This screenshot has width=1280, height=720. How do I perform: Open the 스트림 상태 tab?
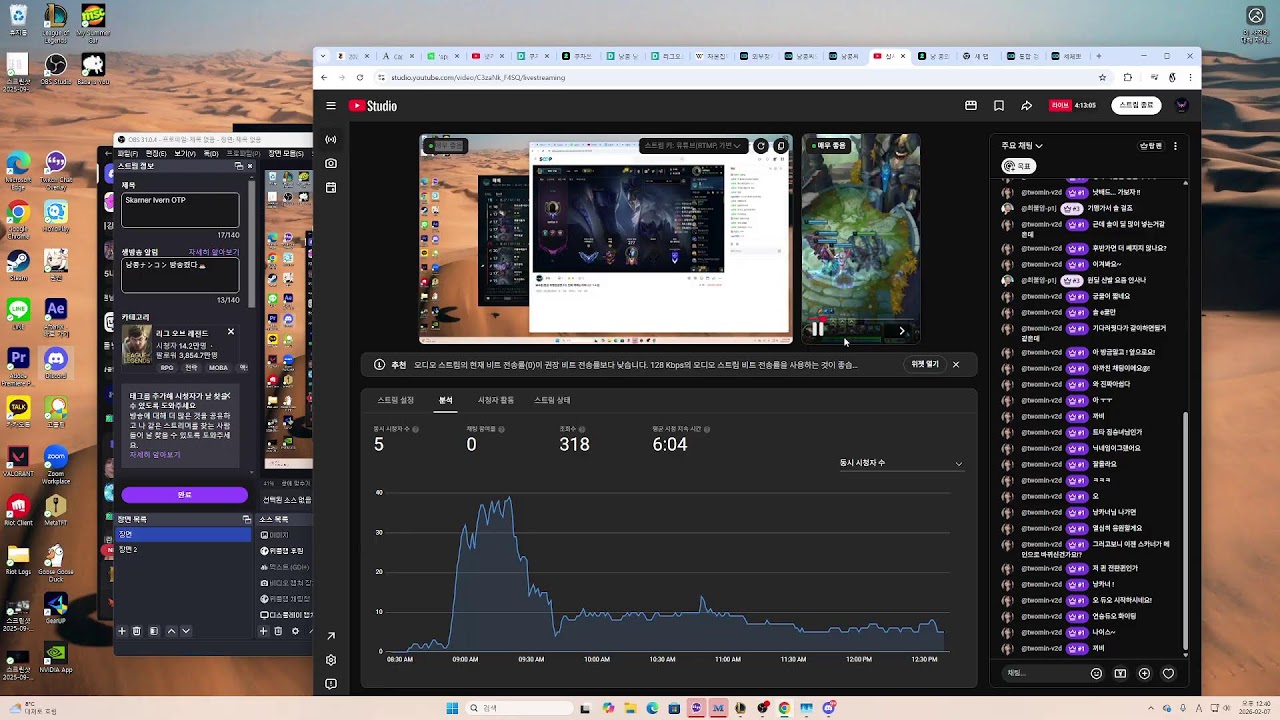(552, 400)
